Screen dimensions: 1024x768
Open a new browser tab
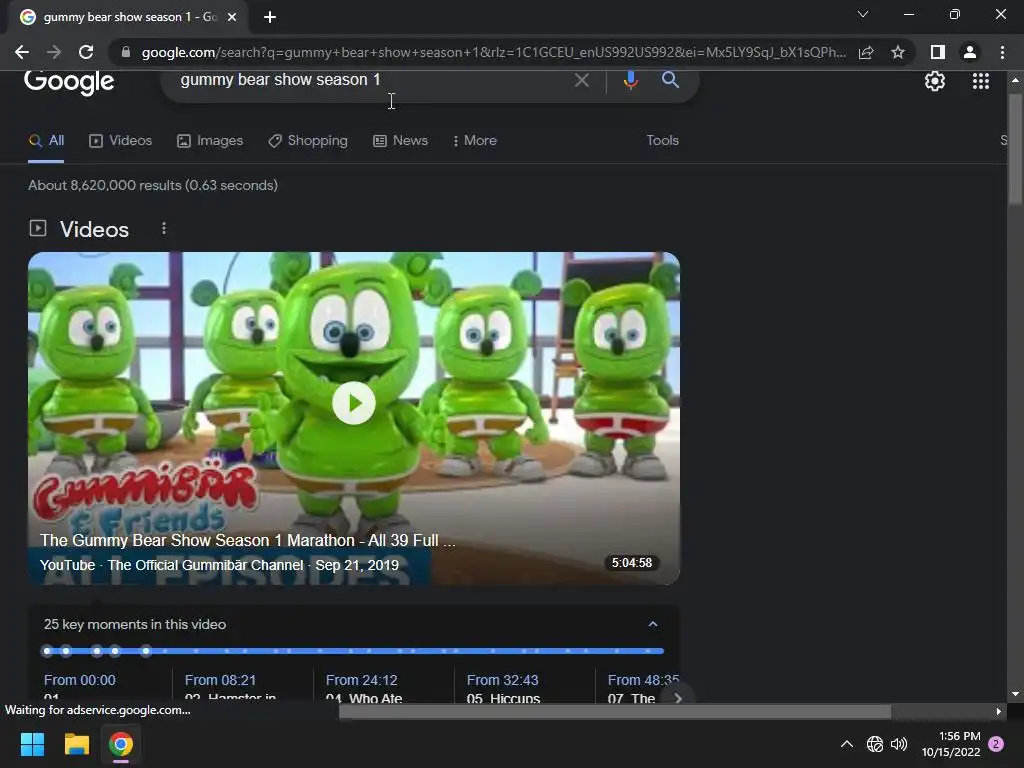pyautogui.click(x=270, y=17)
